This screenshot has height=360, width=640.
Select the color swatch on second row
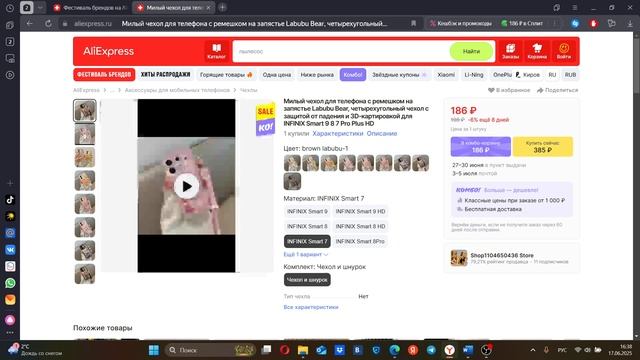(292, 181)
